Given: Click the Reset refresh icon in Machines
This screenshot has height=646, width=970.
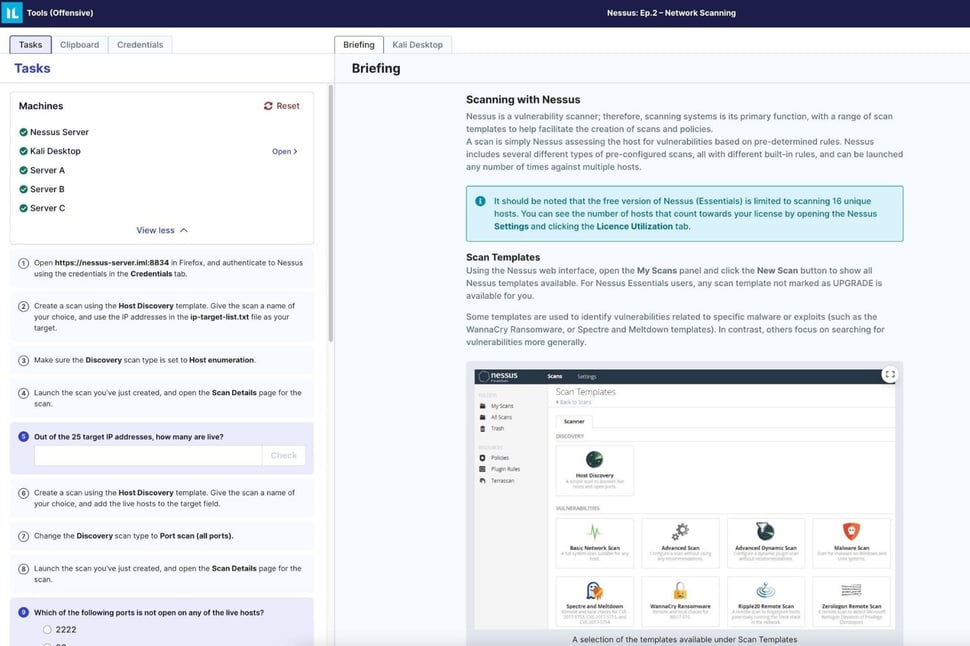Looking at the screenshot, I should tap(268, 106).
